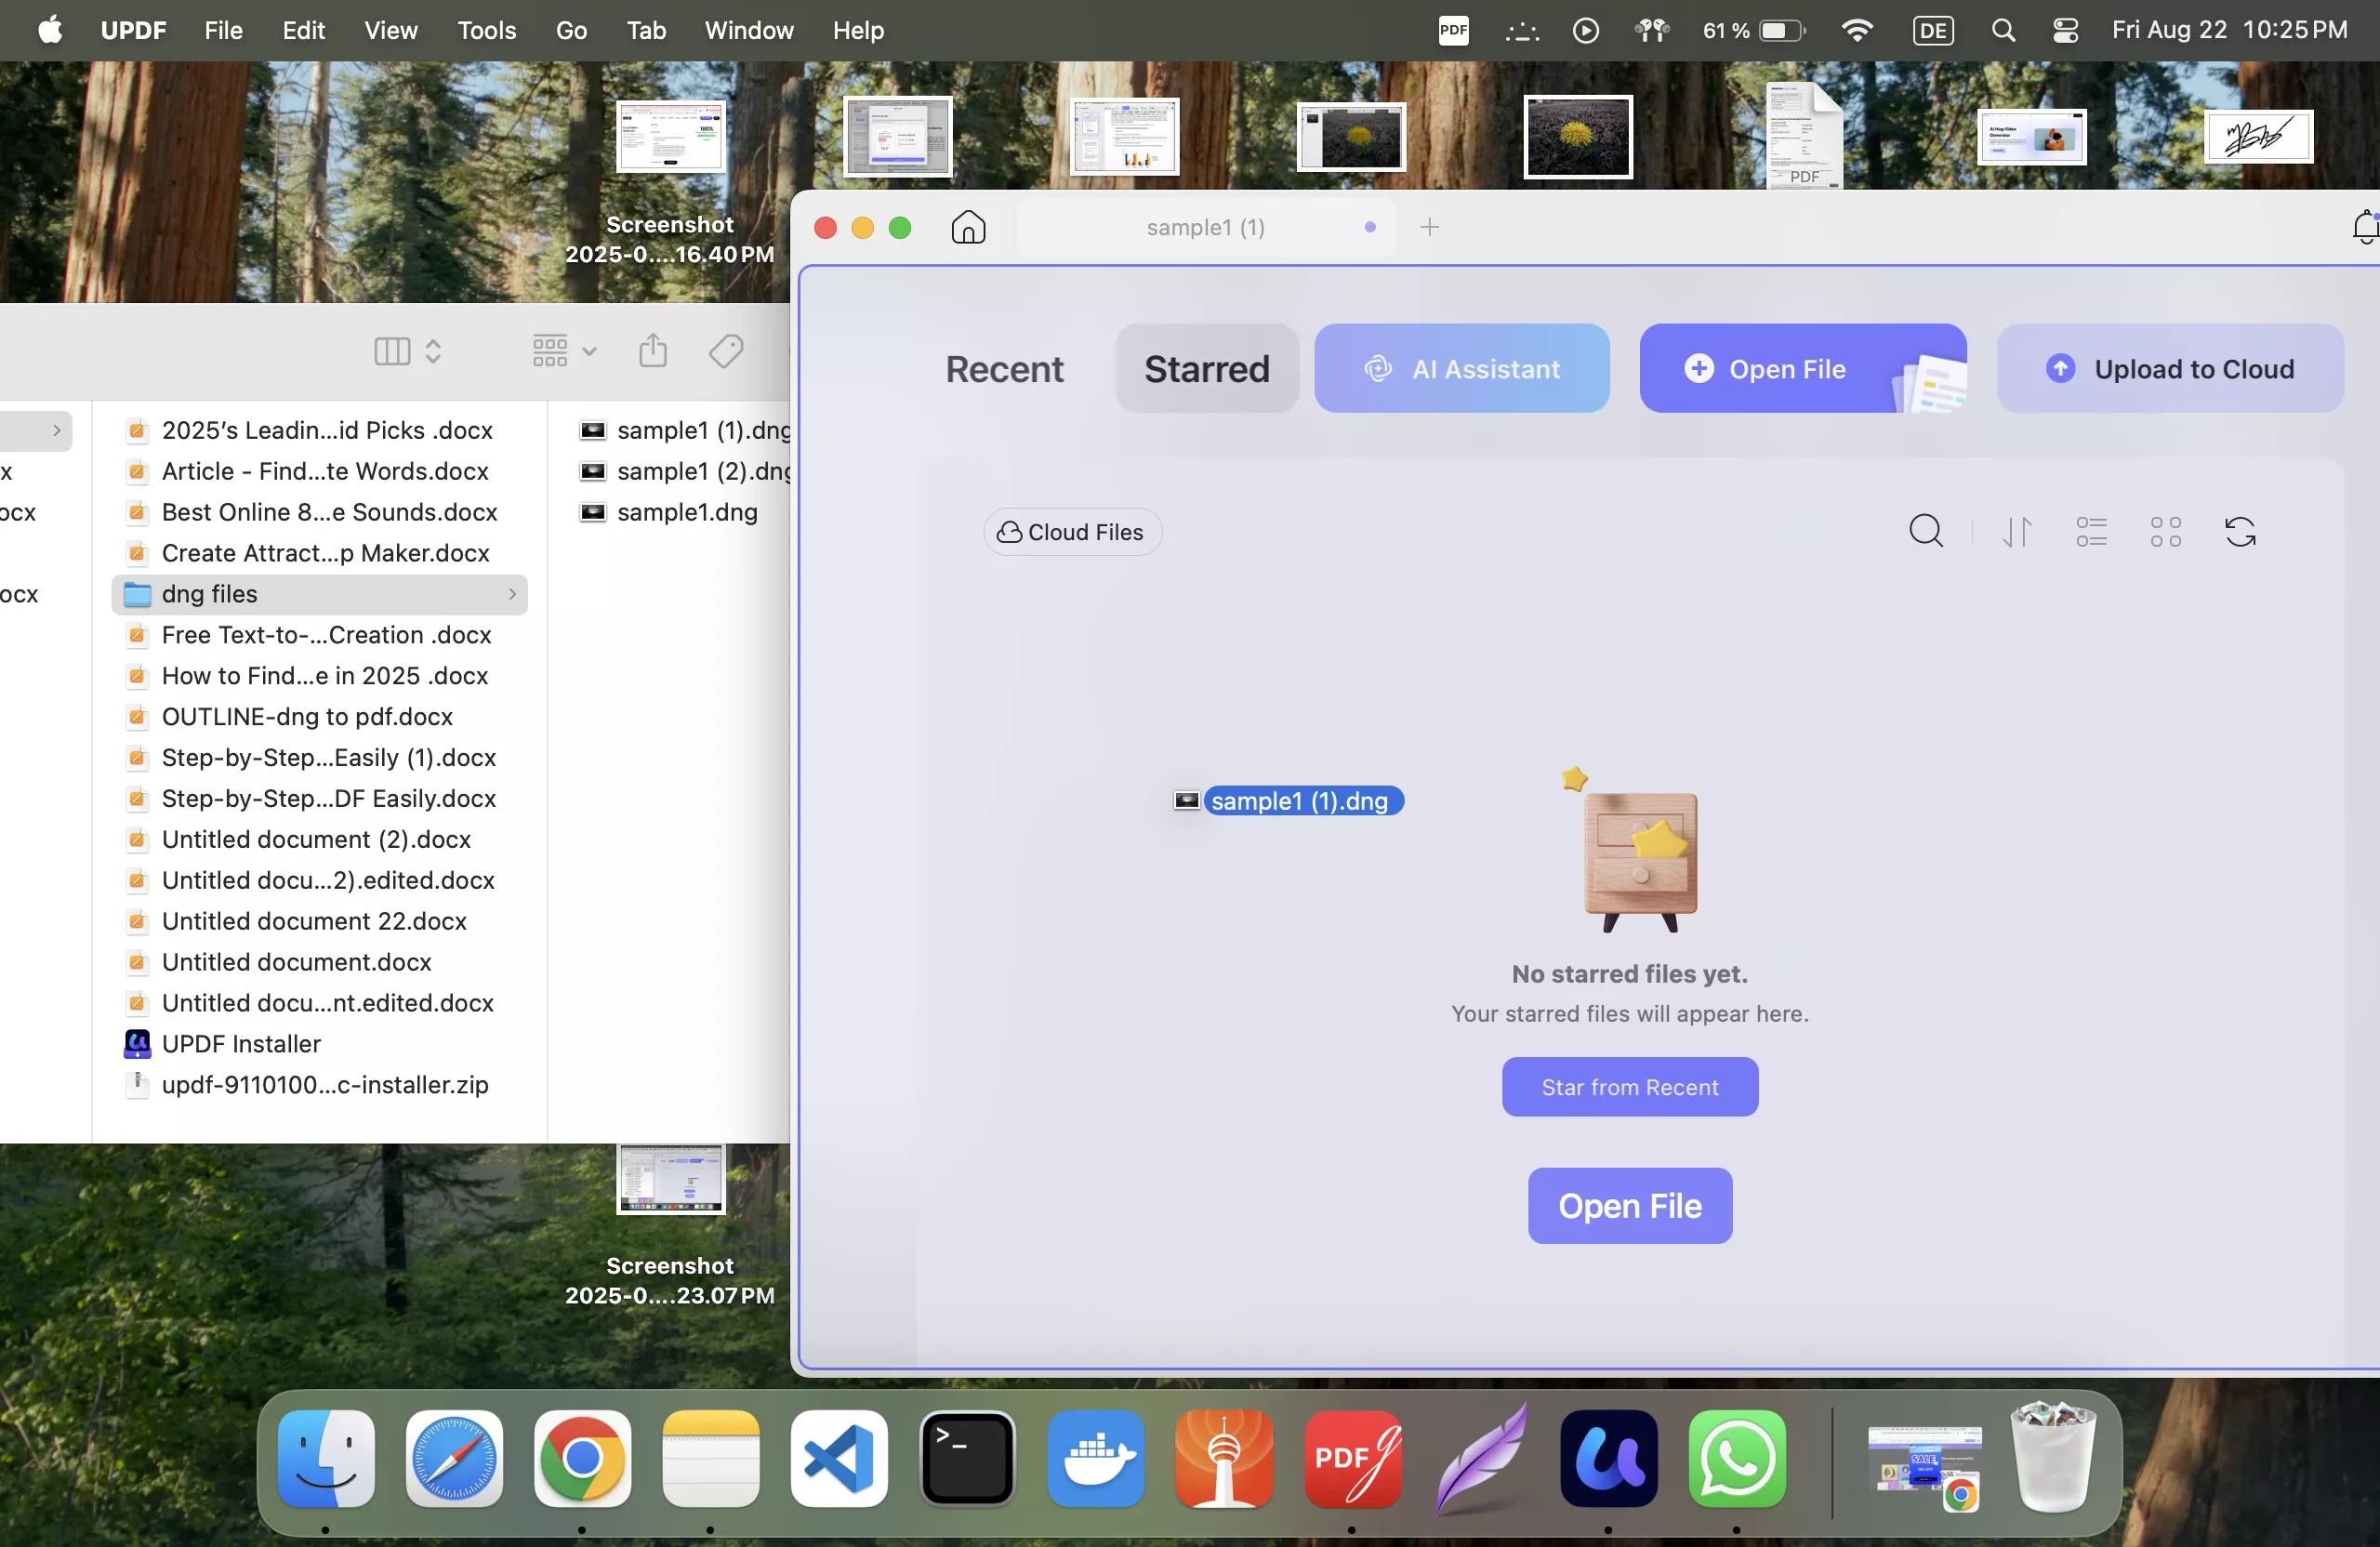
Task: Click the UPDF home icon
Action: (968, 228)
